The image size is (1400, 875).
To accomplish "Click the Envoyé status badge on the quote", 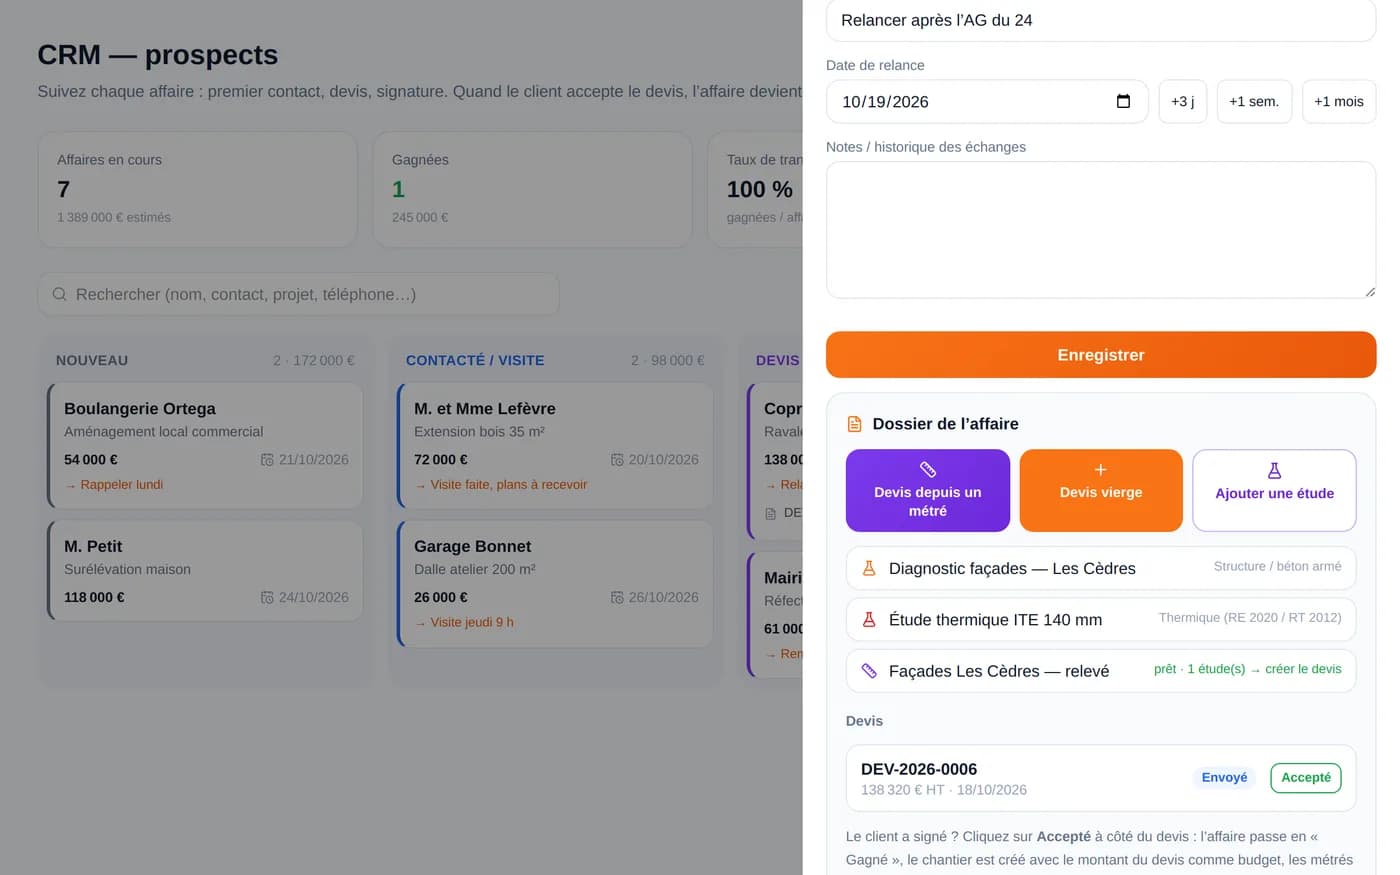I will pos(1224,778).
